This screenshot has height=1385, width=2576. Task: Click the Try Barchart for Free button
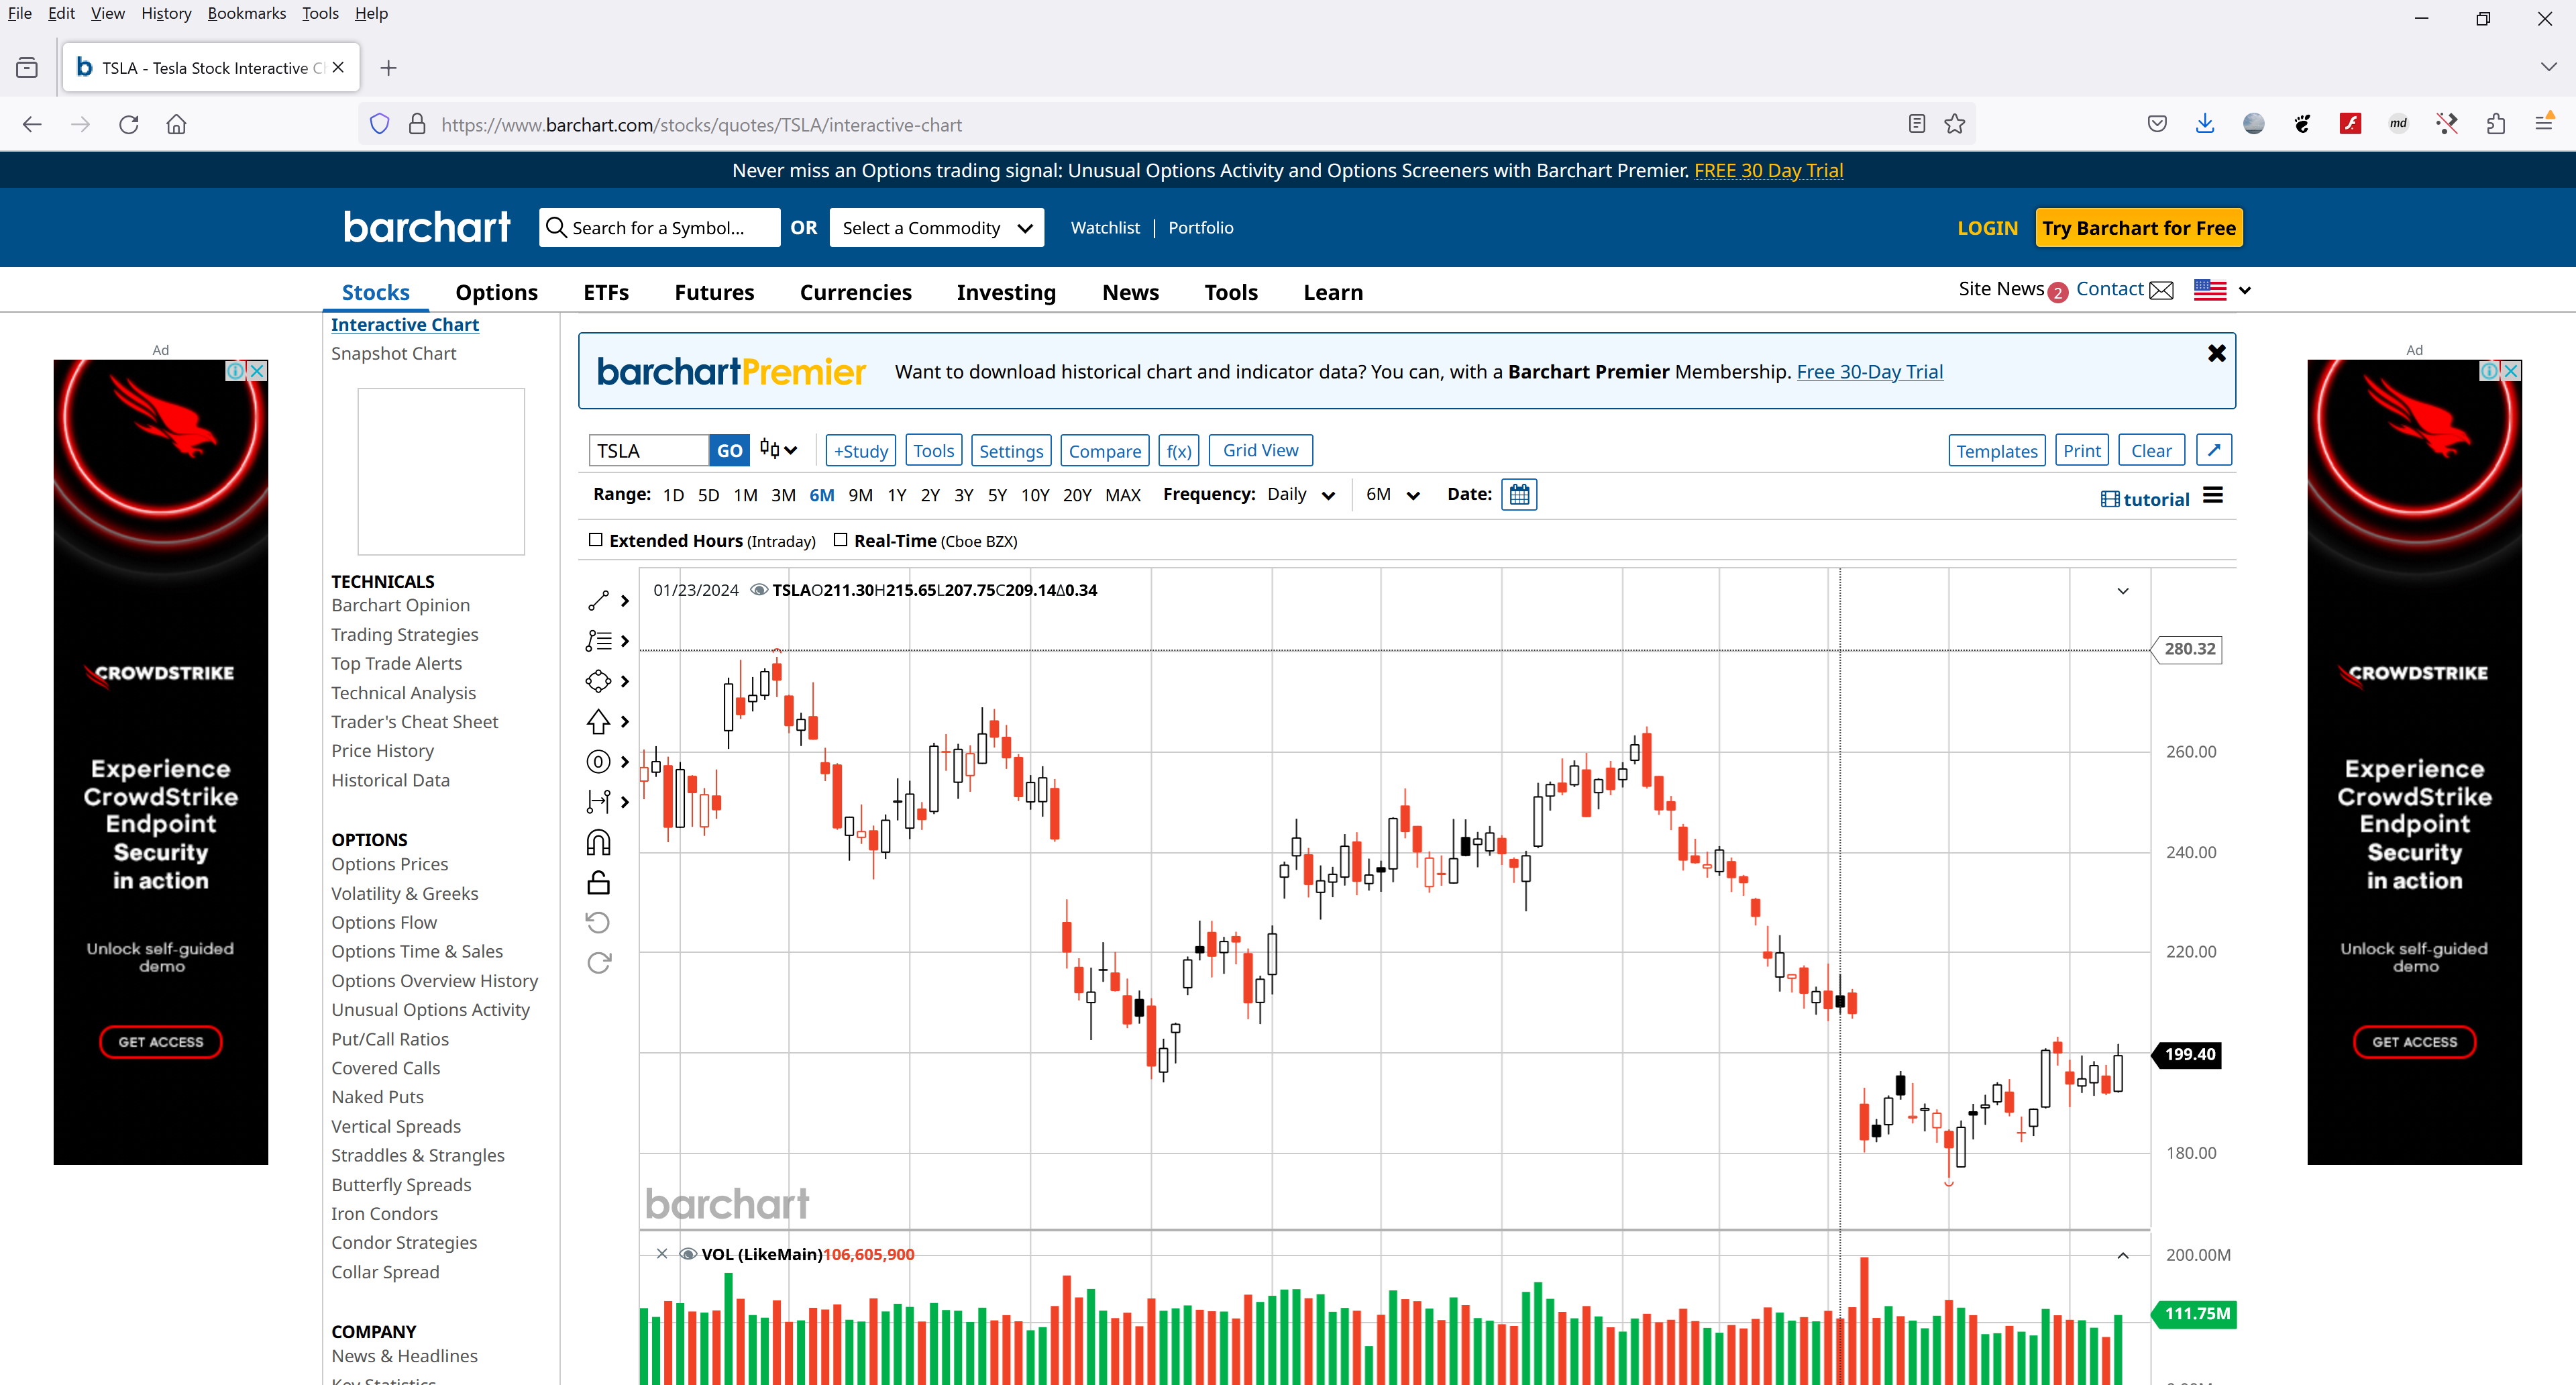(x=2139, y=228)
